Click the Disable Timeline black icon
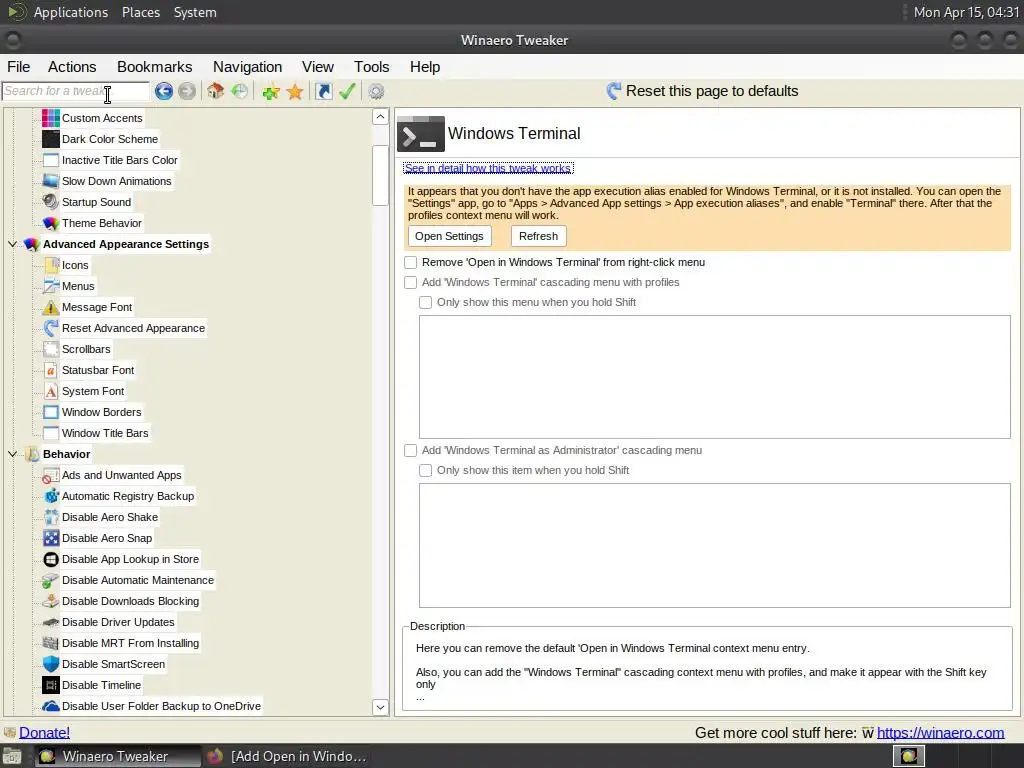This screenshot has width=1024, height=768. 51,685
